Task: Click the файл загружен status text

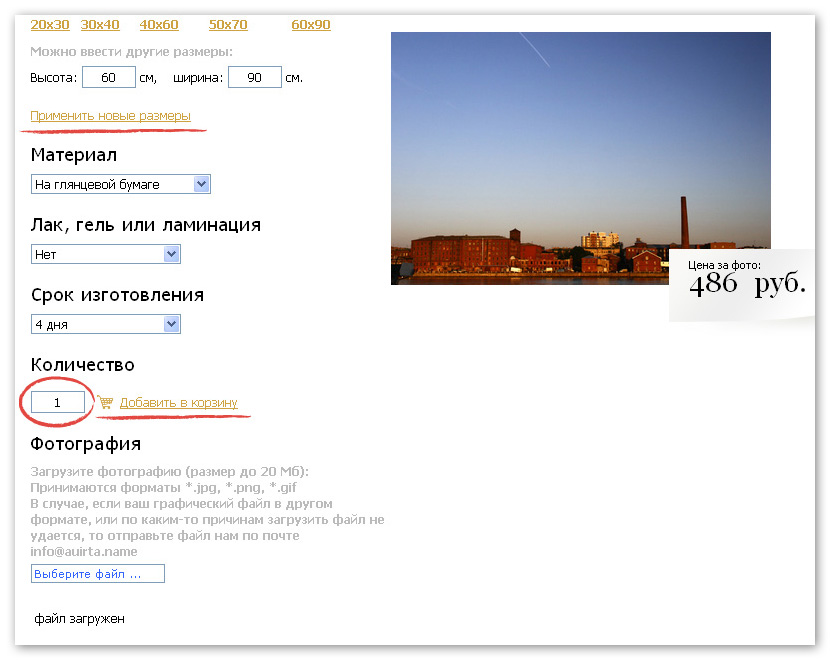Action: click(79, 619)
